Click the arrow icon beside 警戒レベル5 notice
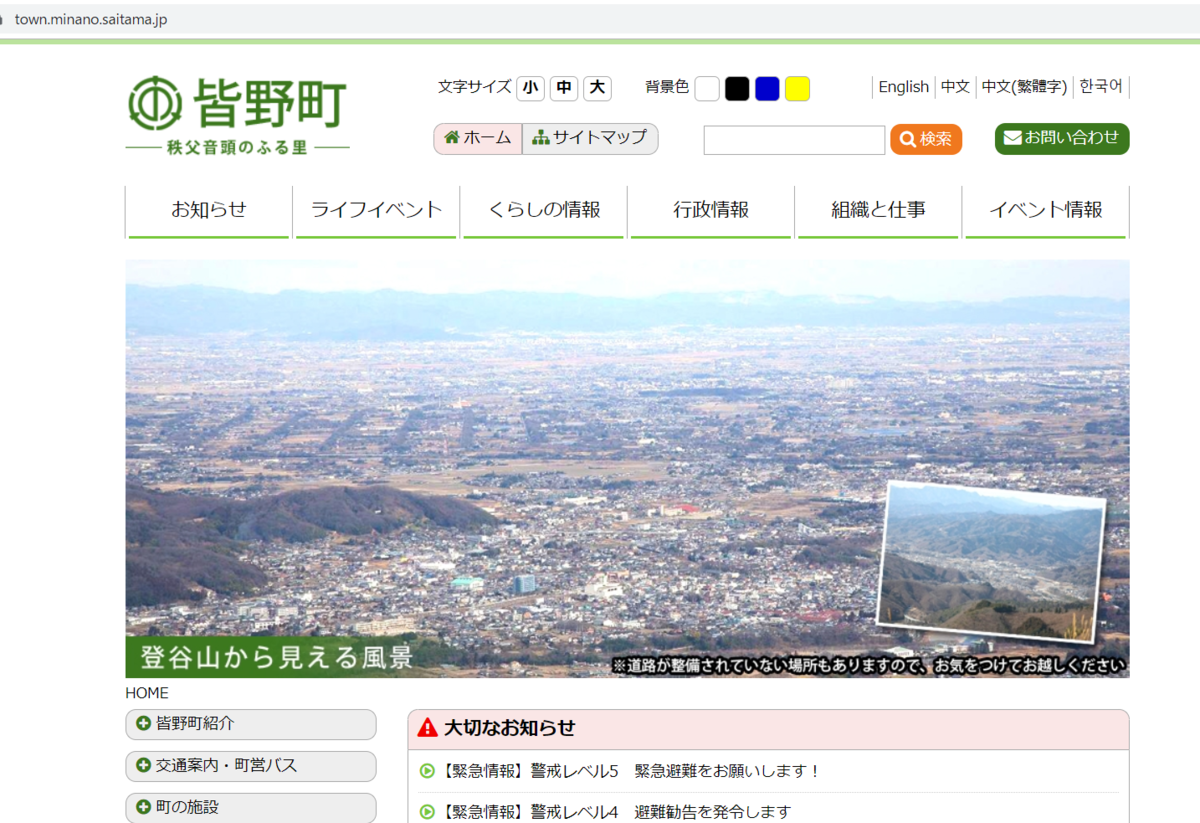This screenshot has width=1200, height=823. click(x=427, y=771)
